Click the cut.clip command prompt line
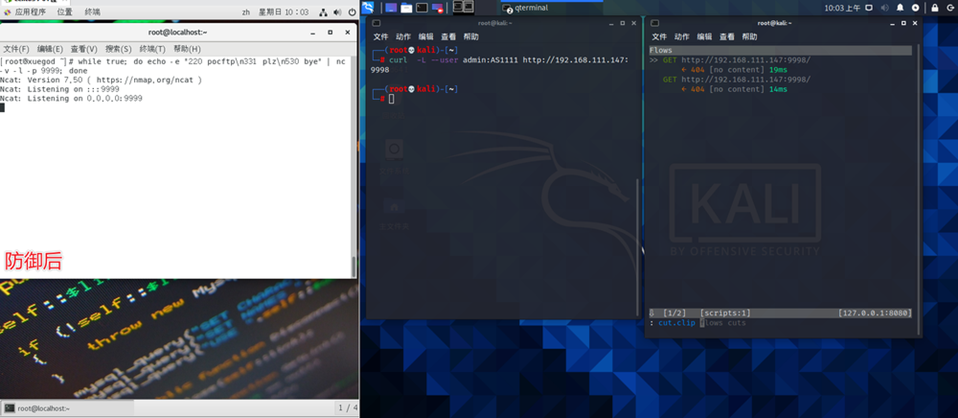The image size is (958, 418). (698, 323)
